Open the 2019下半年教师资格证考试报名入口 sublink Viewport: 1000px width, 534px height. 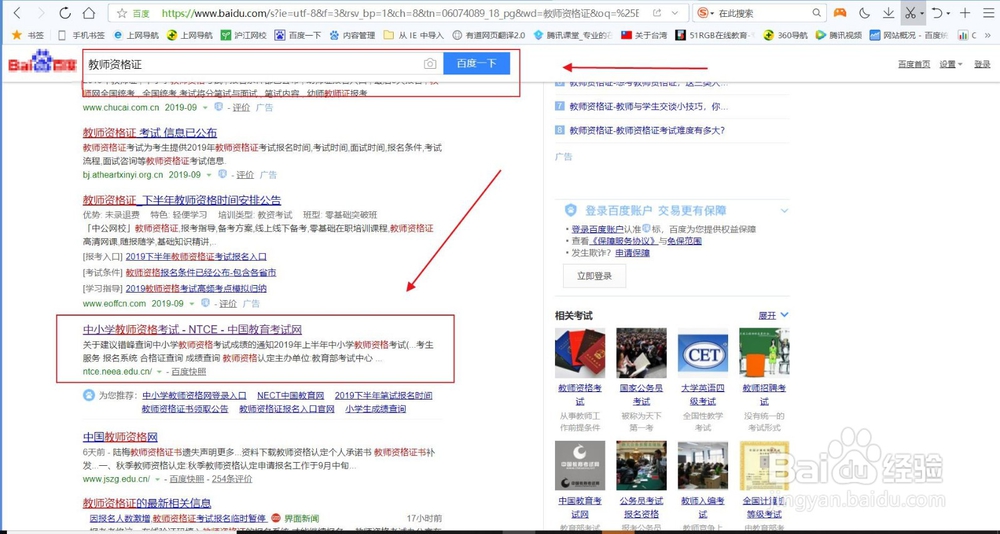click(x=196, y=256)
